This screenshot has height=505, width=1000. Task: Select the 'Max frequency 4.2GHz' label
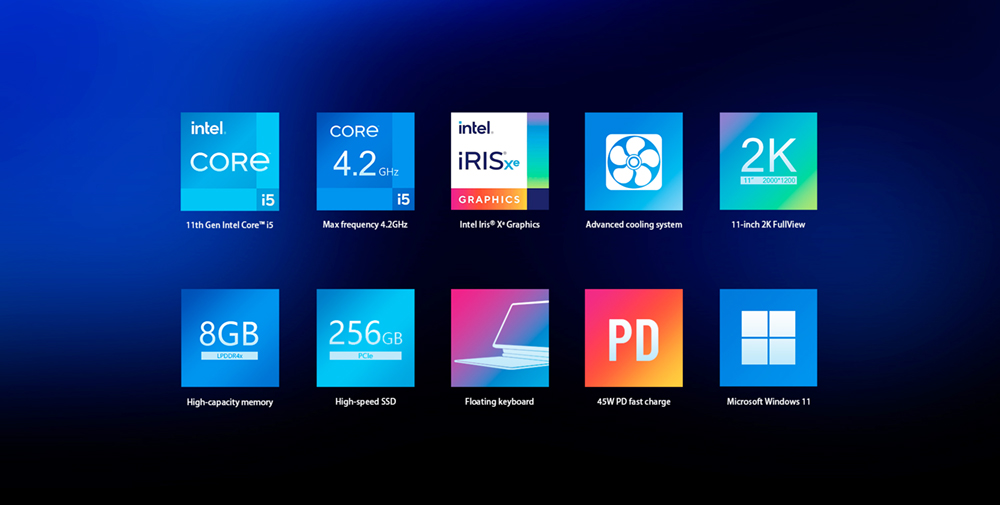pos(365,225)
